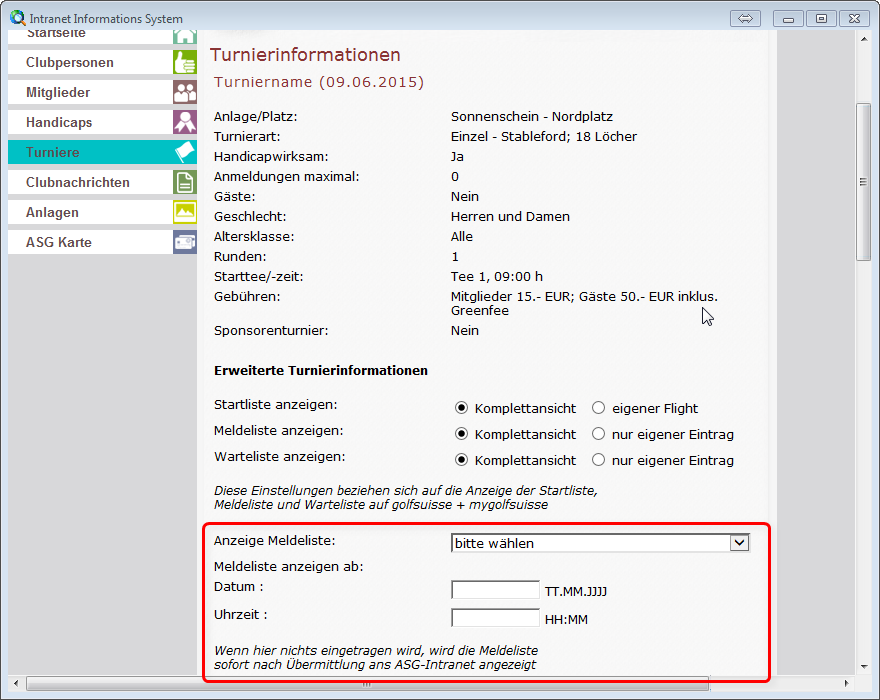Click the Clubnachrichten document icon

pyautogui.click(x=184, y=183)
